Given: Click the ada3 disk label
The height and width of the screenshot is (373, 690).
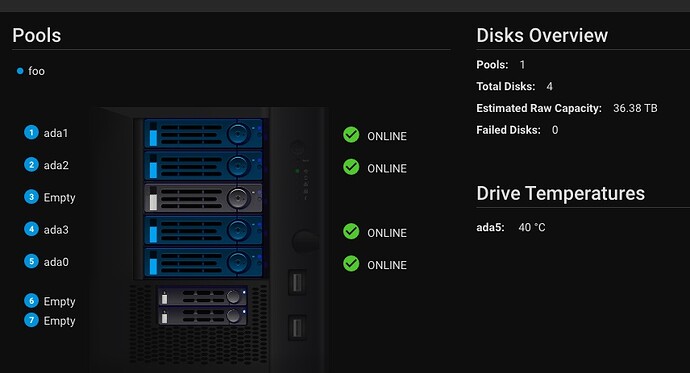Looking at the screenshot, I should [56, 229].
